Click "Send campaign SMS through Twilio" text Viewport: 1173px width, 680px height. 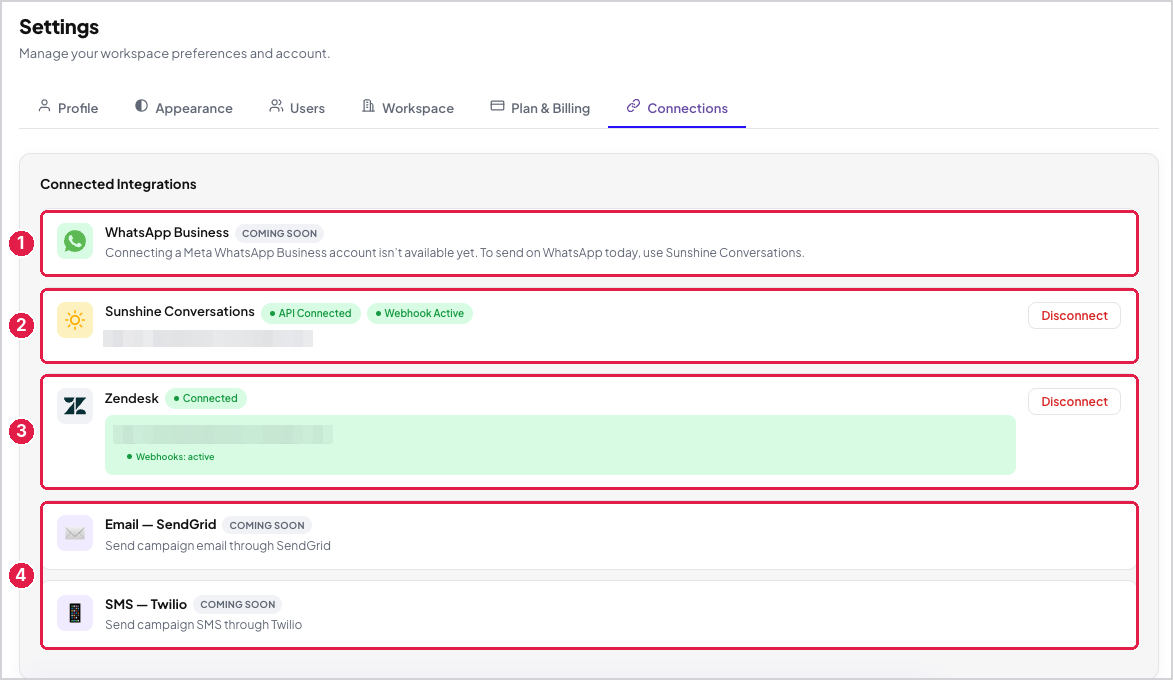tap(203, 625)
